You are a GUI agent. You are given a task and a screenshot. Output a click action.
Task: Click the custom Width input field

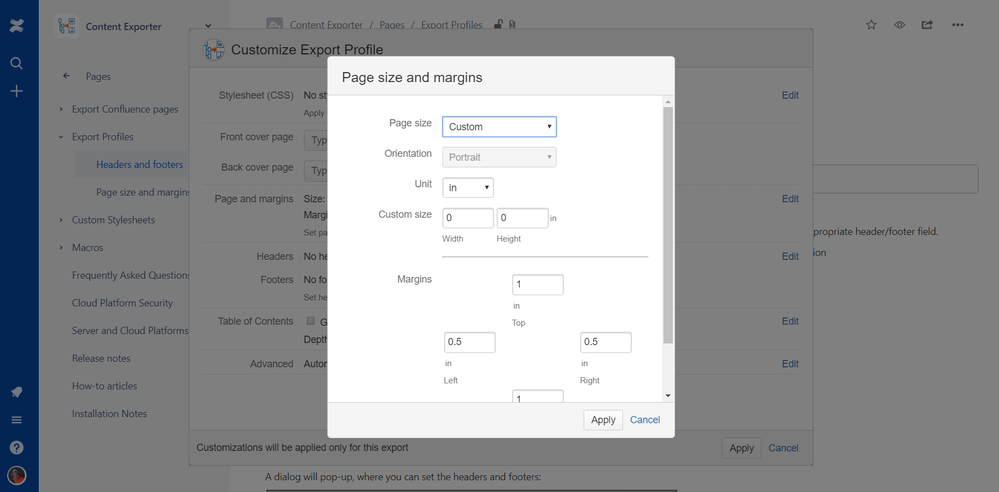[x=468, y=218]
